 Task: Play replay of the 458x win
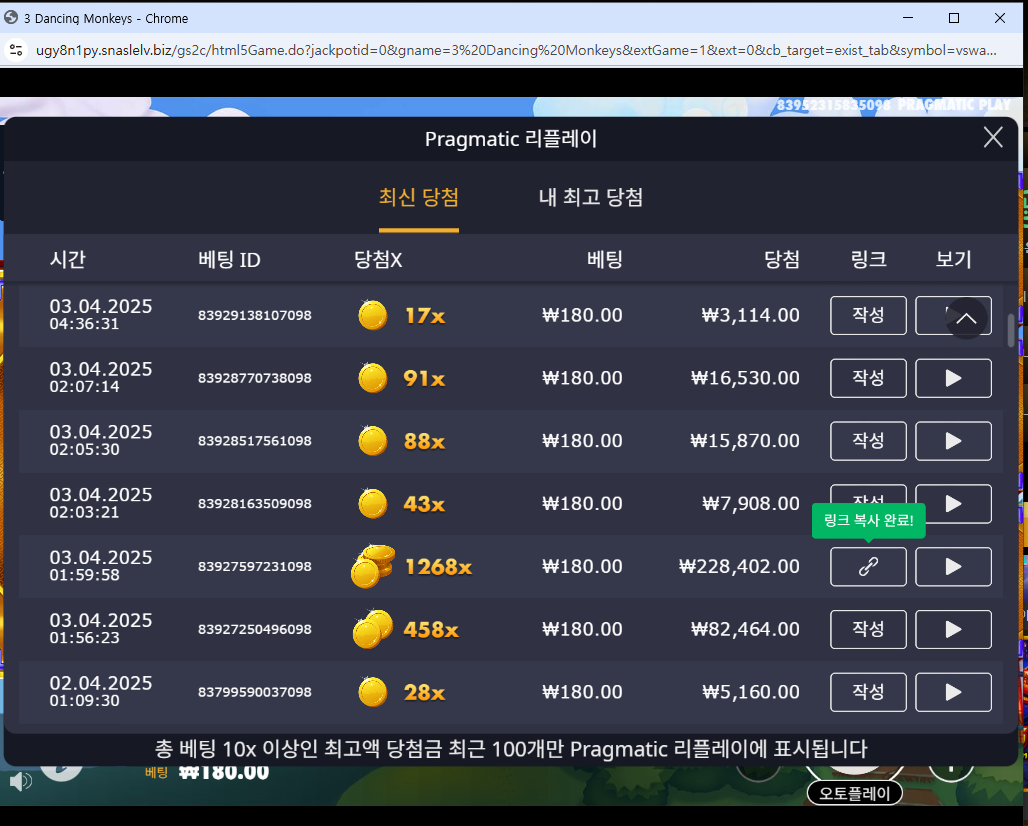click(x=953, y=629)
